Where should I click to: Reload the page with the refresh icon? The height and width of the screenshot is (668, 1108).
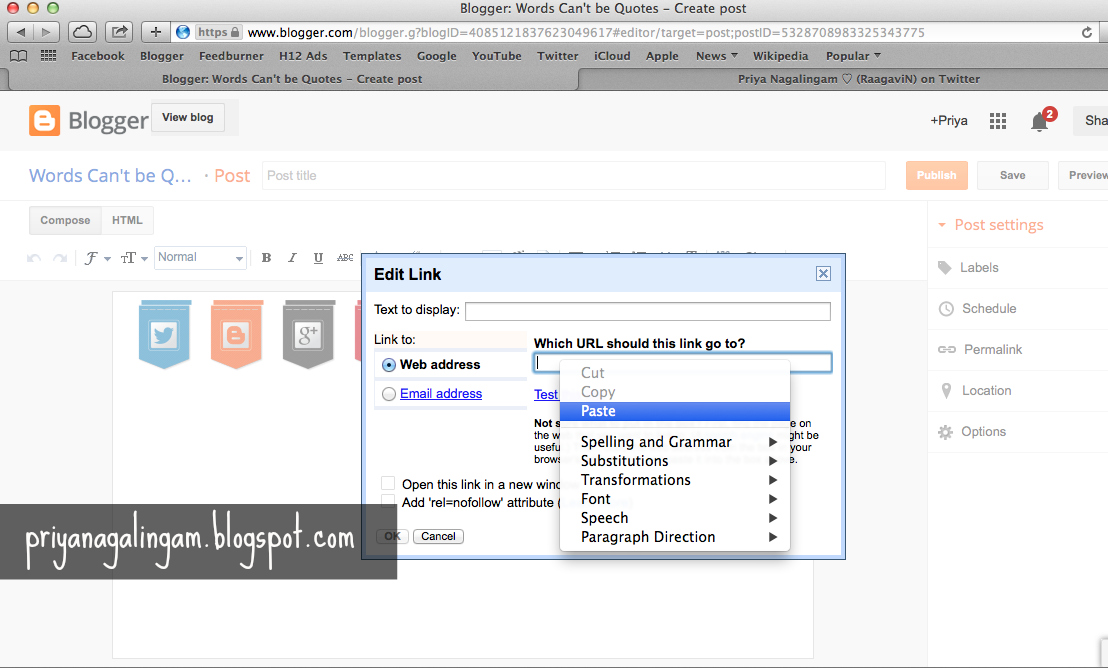(x=1087, y=33)
